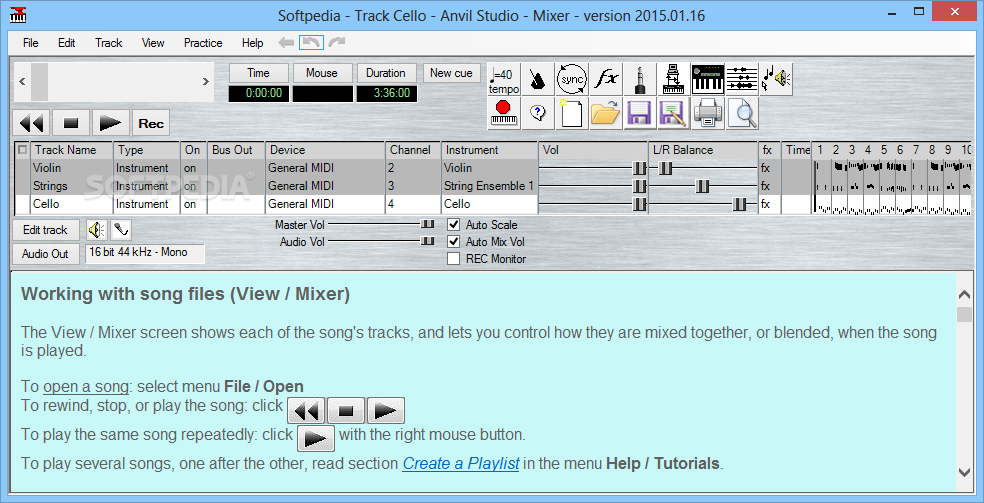Click the Rec record button
The image size is (984, 503).
151,123
